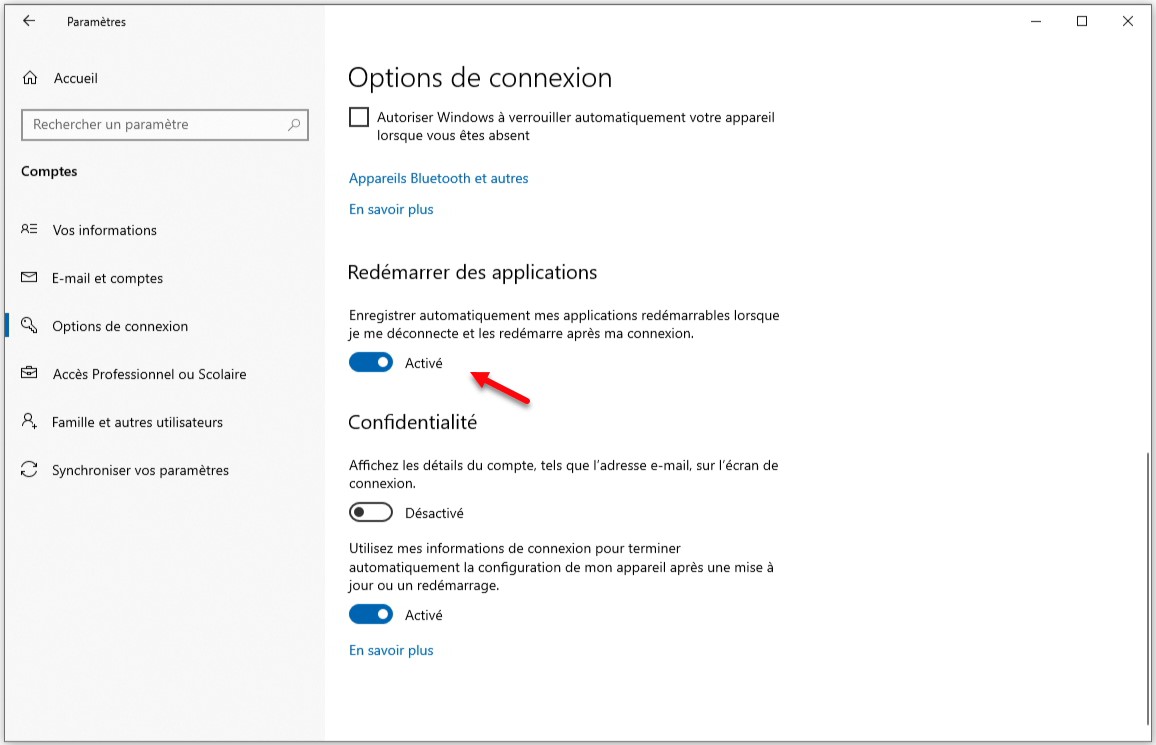1156x745 pixels.
Task: Click En savoir plus under Confidentialité
Action: (391, 650)
